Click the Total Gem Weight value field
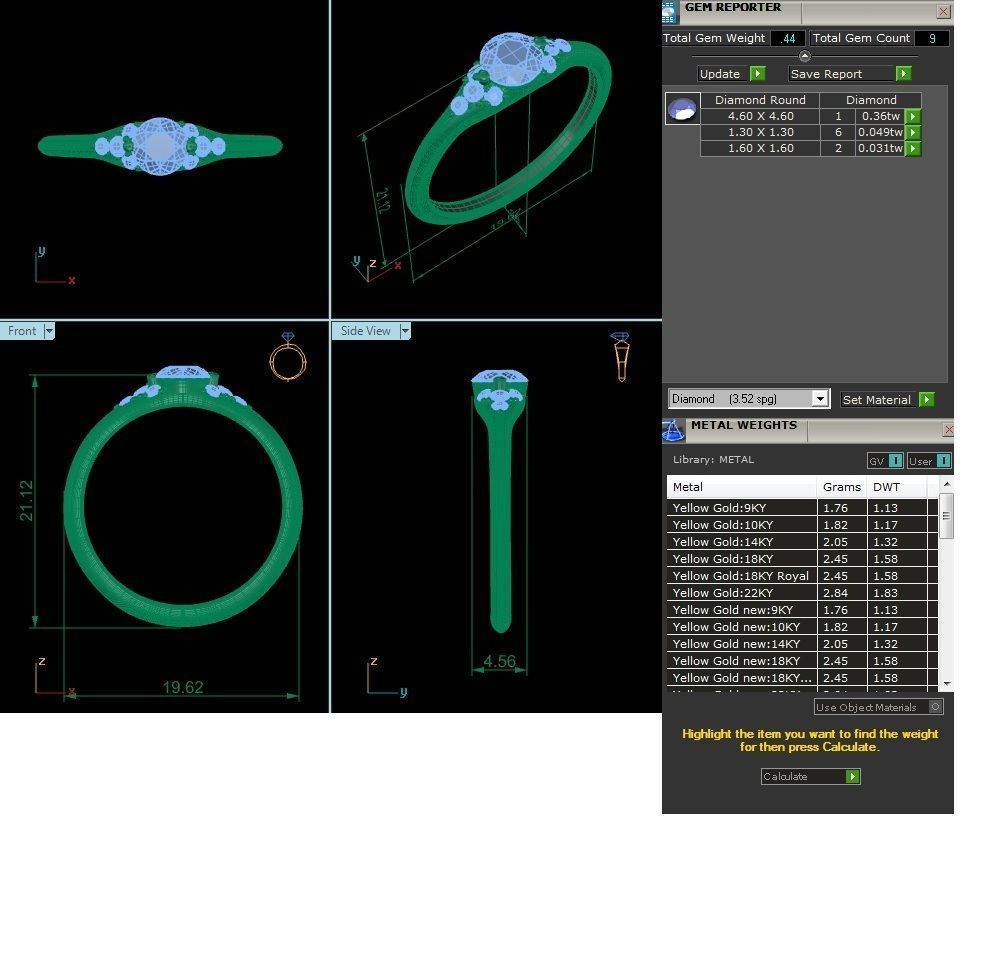Screen dimensions: 984x964 (788, 38)
